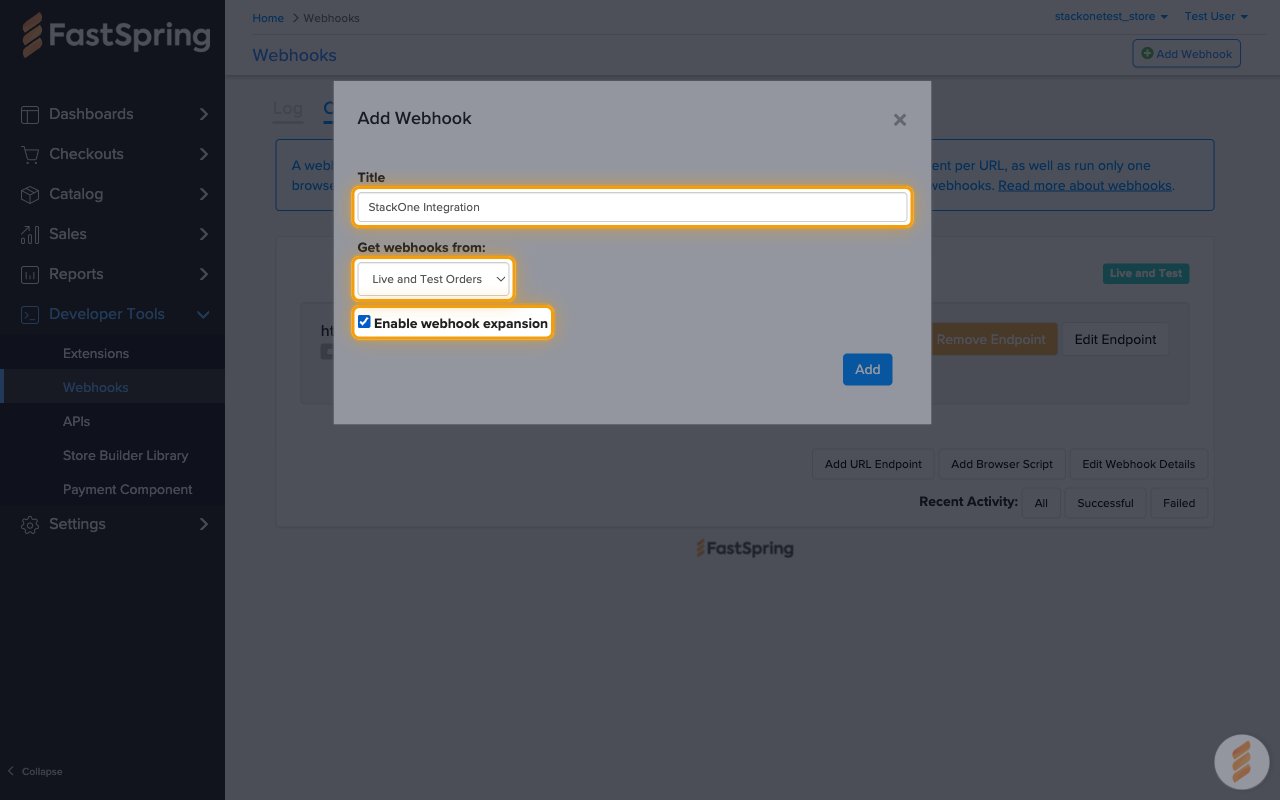Click the Add Webhook button in the header
1280x800 pixels.
click(1187, 54)
